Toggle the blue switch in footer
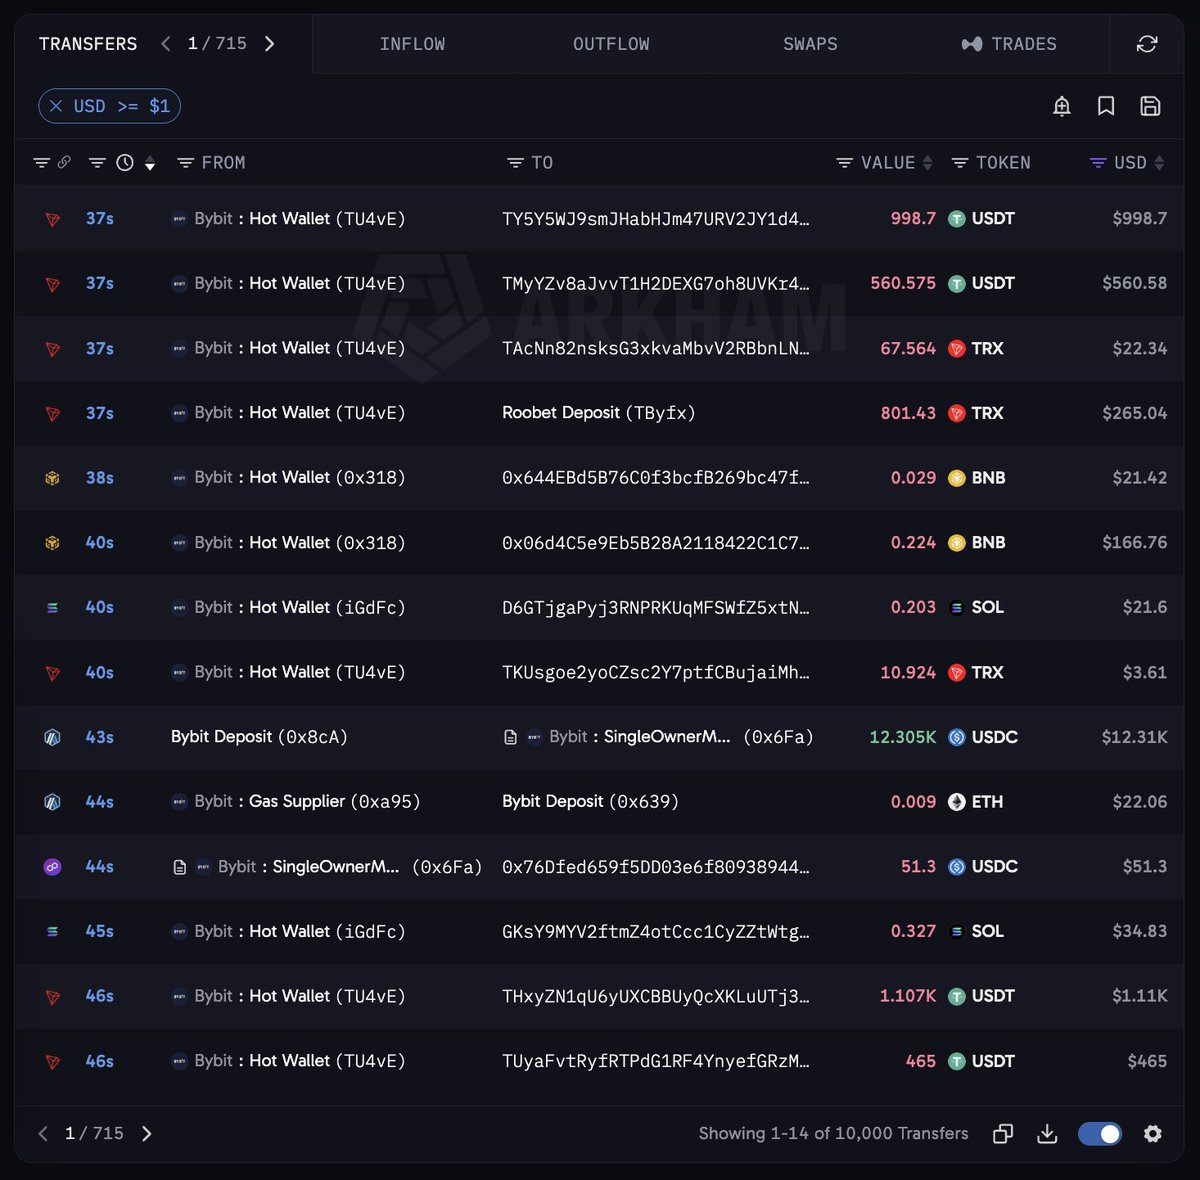 pyautogui.click(x=1100, y=1133)
